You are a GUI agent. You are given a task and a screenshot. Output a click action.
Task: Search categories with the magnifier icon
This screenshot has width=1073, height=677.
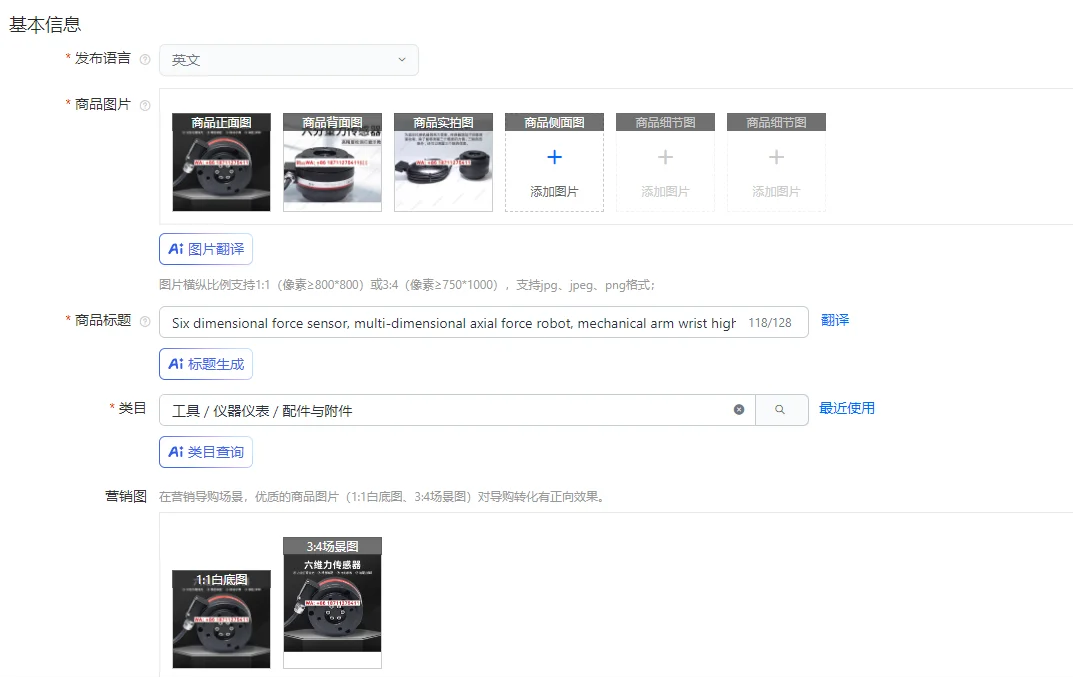point(781,409)
